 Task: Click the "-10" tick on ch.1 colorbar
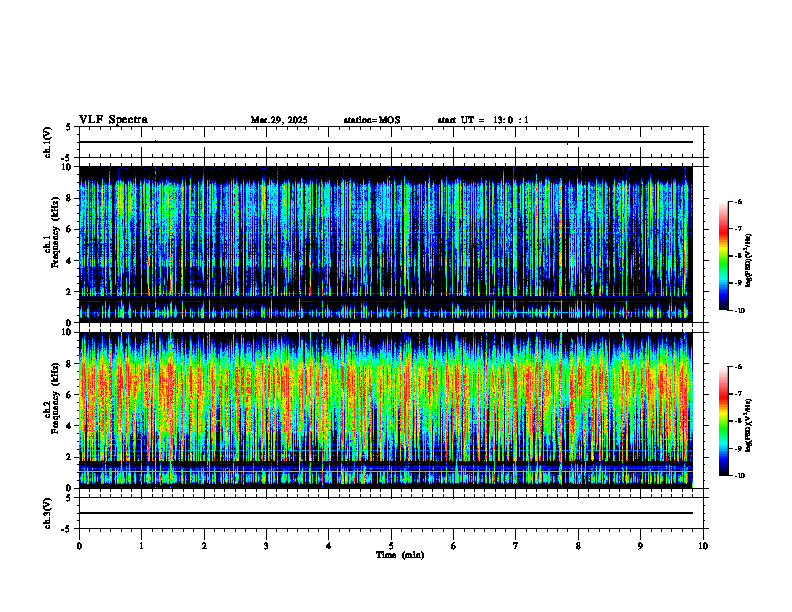click(x=739, y=311)
